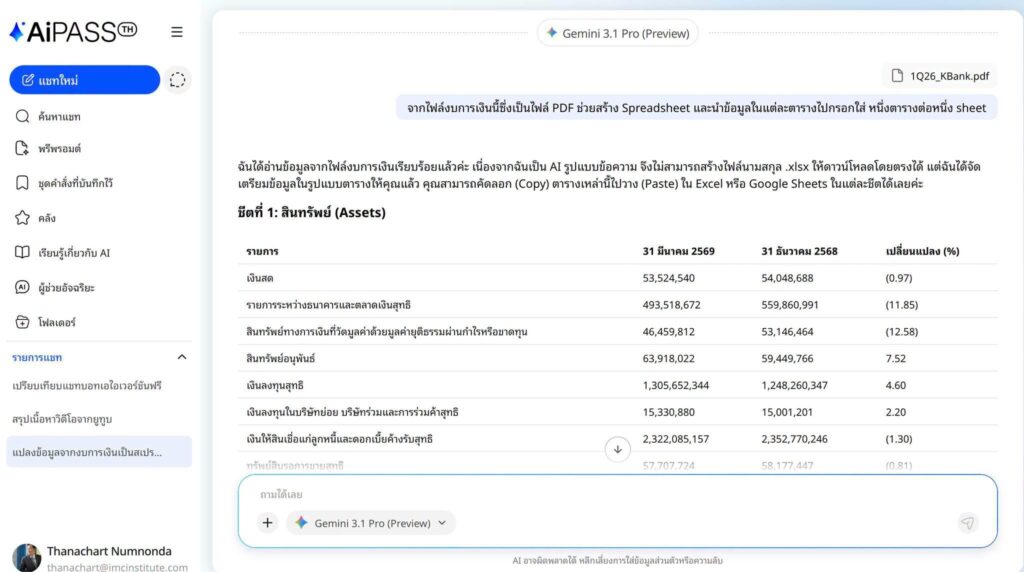This screenshot has height=572, width=1024.
Task: Click column header เปลี่ยนแปลง (%)
Action: (922, 251)
